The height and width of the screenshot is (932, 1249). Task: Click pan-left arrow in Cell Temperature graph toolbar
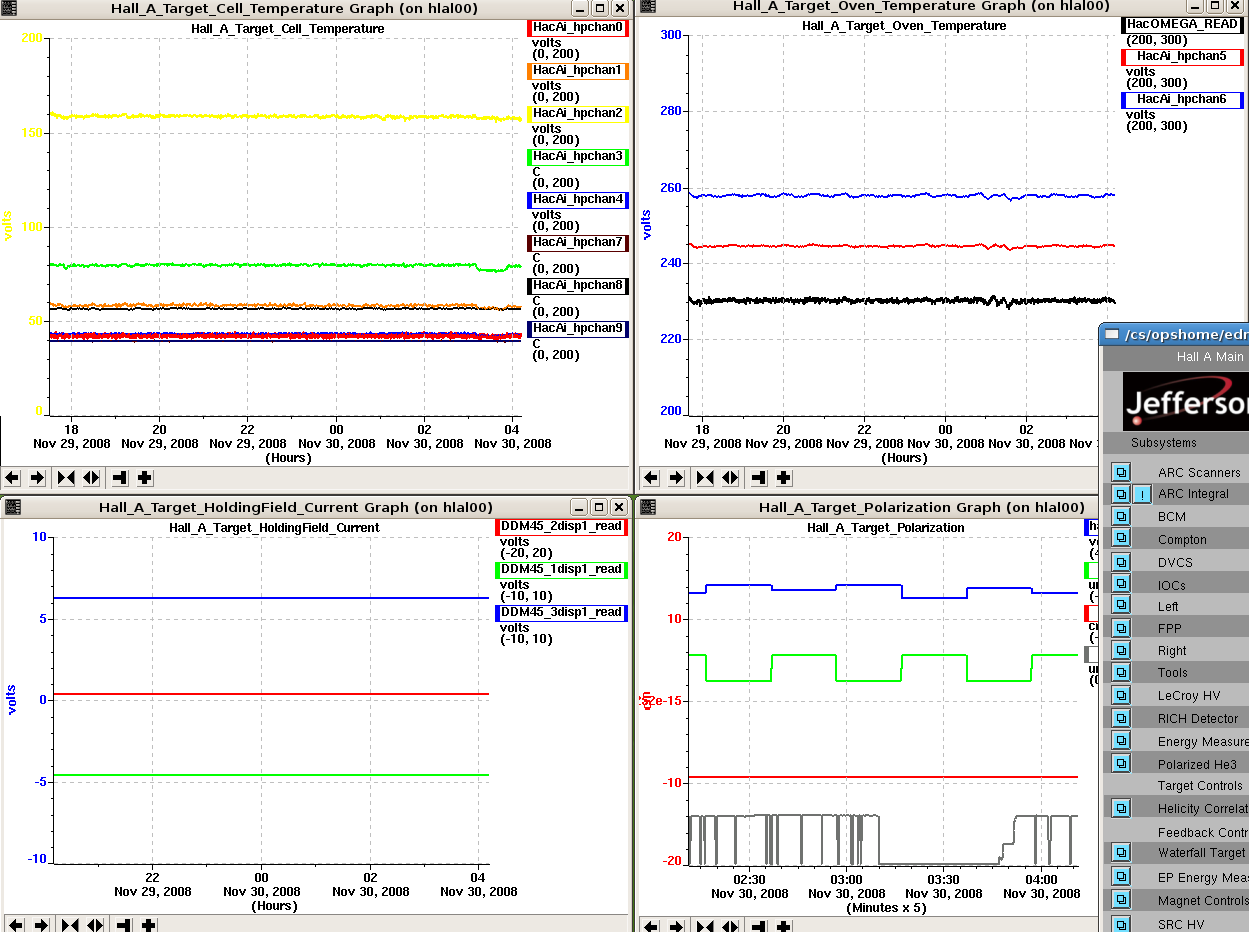coord(13,478)
